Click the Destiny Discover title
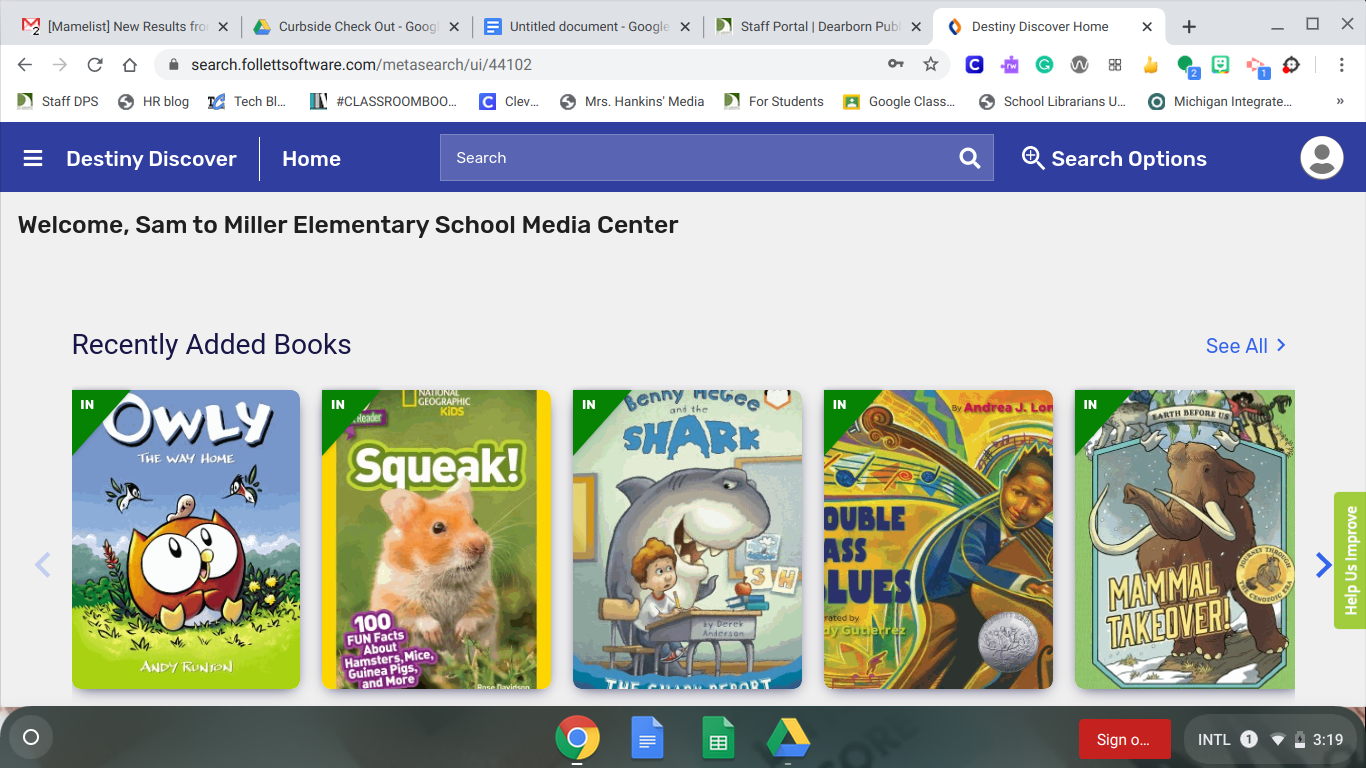The width and height of the screenshot is (1366, 768). (151, 159)
